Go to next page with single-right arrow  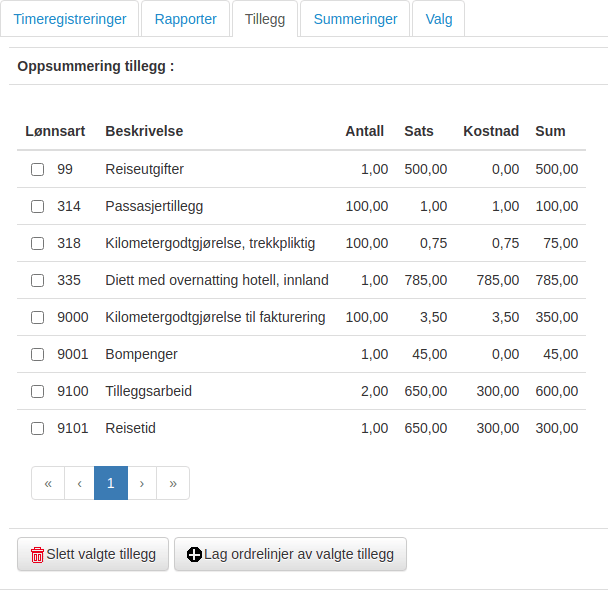(x=142, y=483)
